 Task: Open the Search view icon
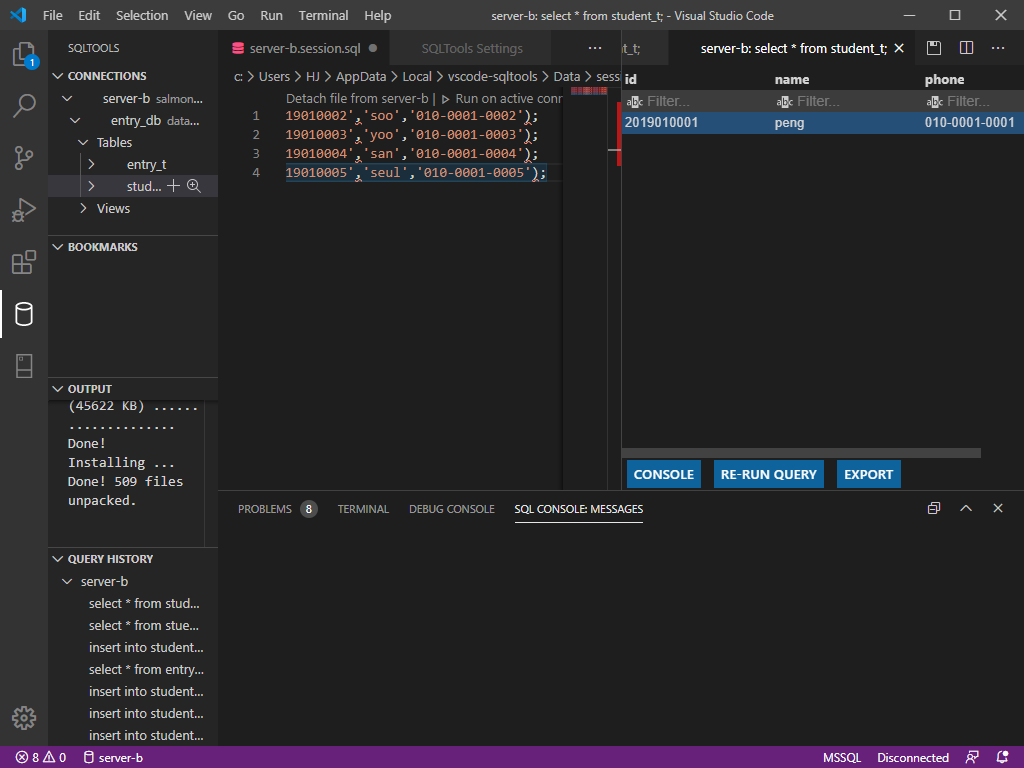click(24, 105)
